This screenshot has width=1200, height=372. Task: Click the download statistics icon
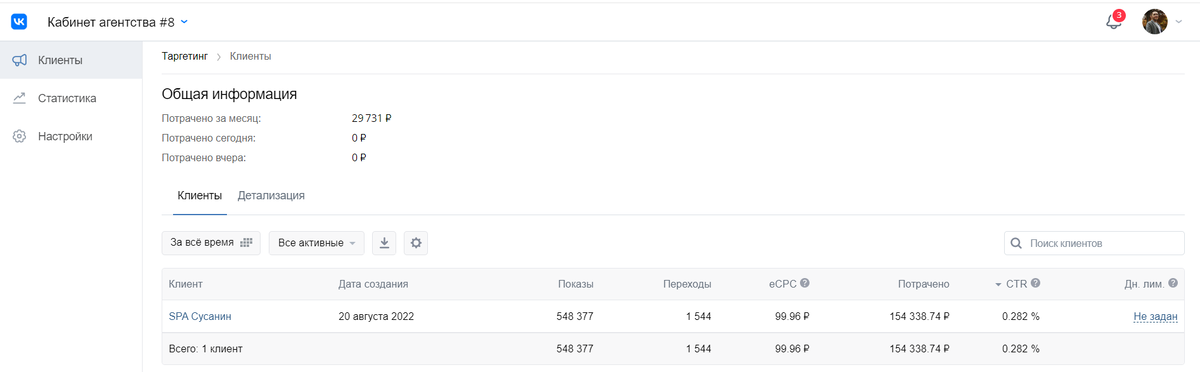coord(385,243)
